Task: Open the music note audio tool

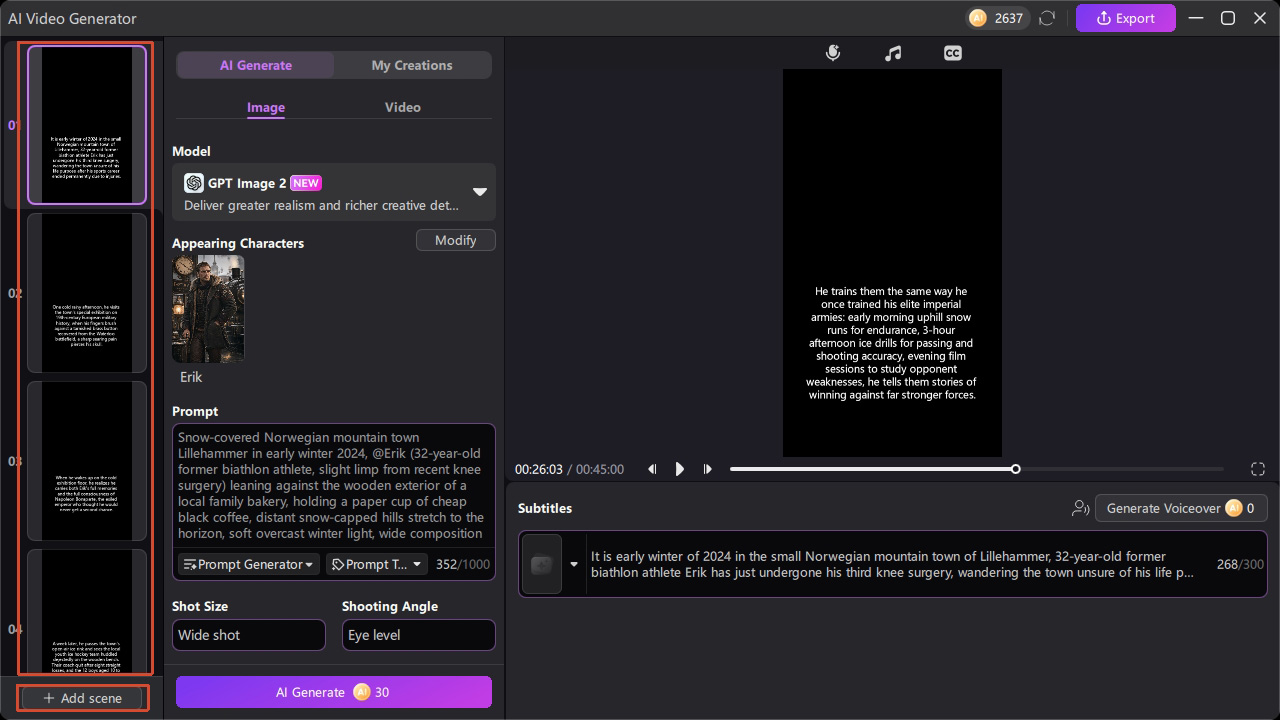Action: (x=893, y=53)
